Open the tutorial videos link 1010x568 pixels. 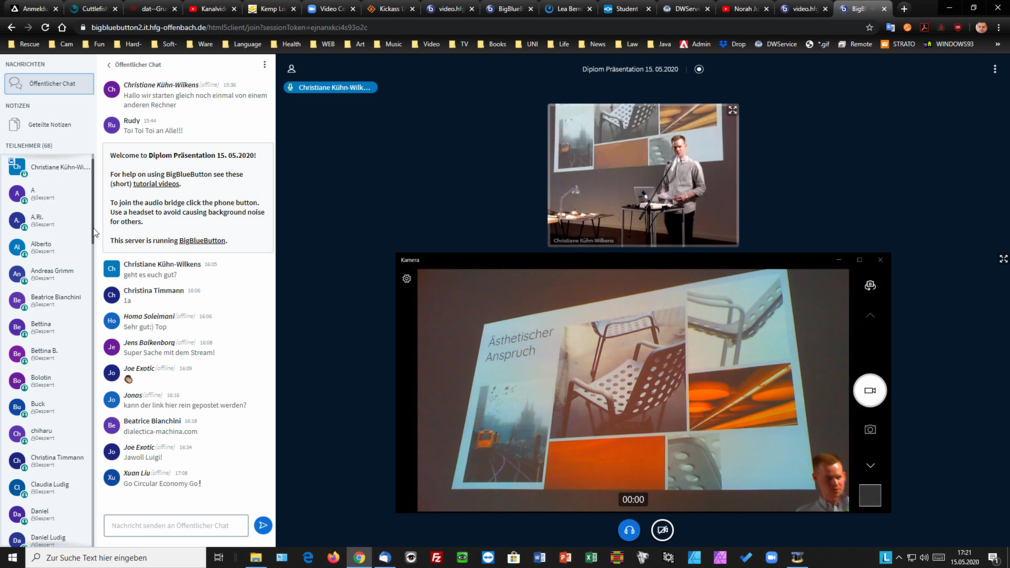point(157,184)
